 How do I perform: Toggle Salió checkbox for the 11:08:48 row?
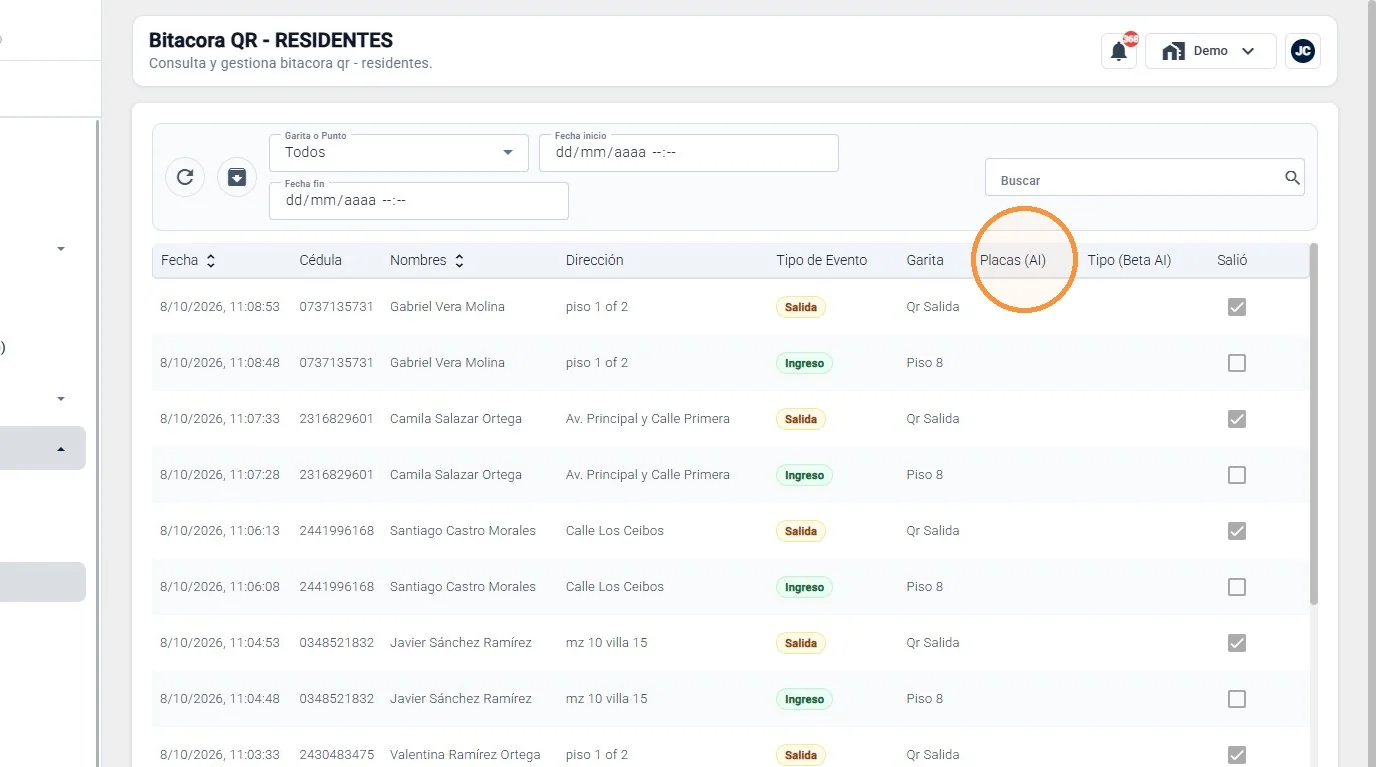coord(1237,363)
